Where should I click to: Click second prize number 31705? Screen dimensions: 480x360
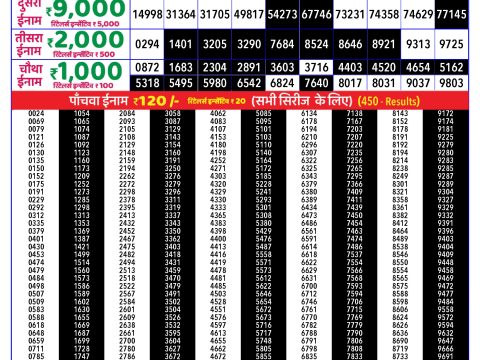215,14
